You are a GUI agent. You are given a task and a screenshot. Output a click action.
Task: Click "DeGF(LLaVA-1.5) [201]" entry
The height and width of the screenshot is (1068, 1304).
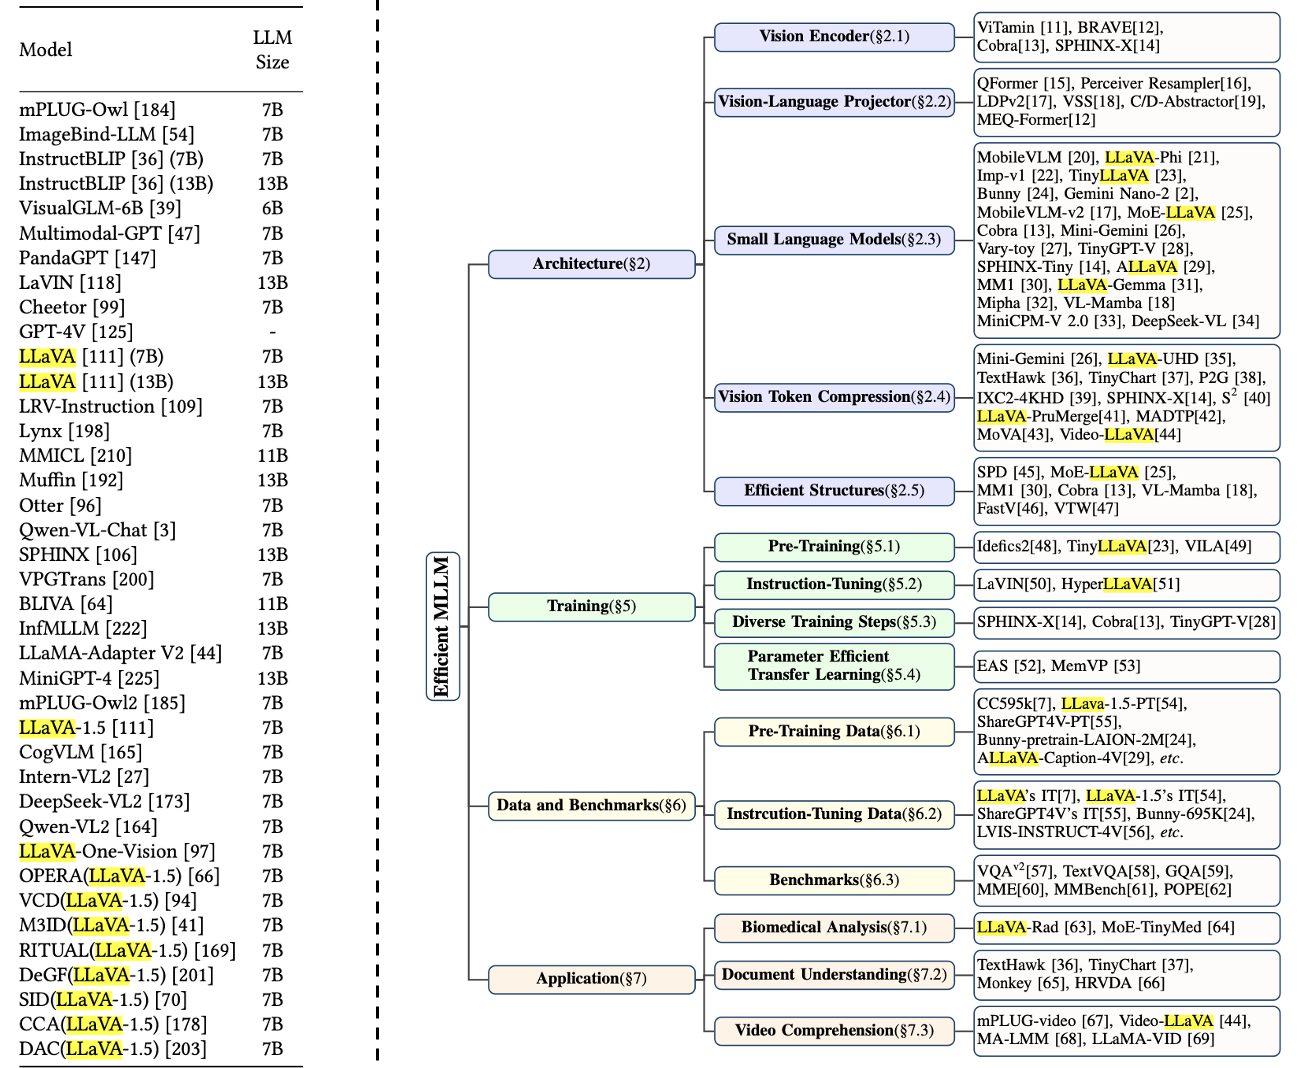(x=116, y=975)
